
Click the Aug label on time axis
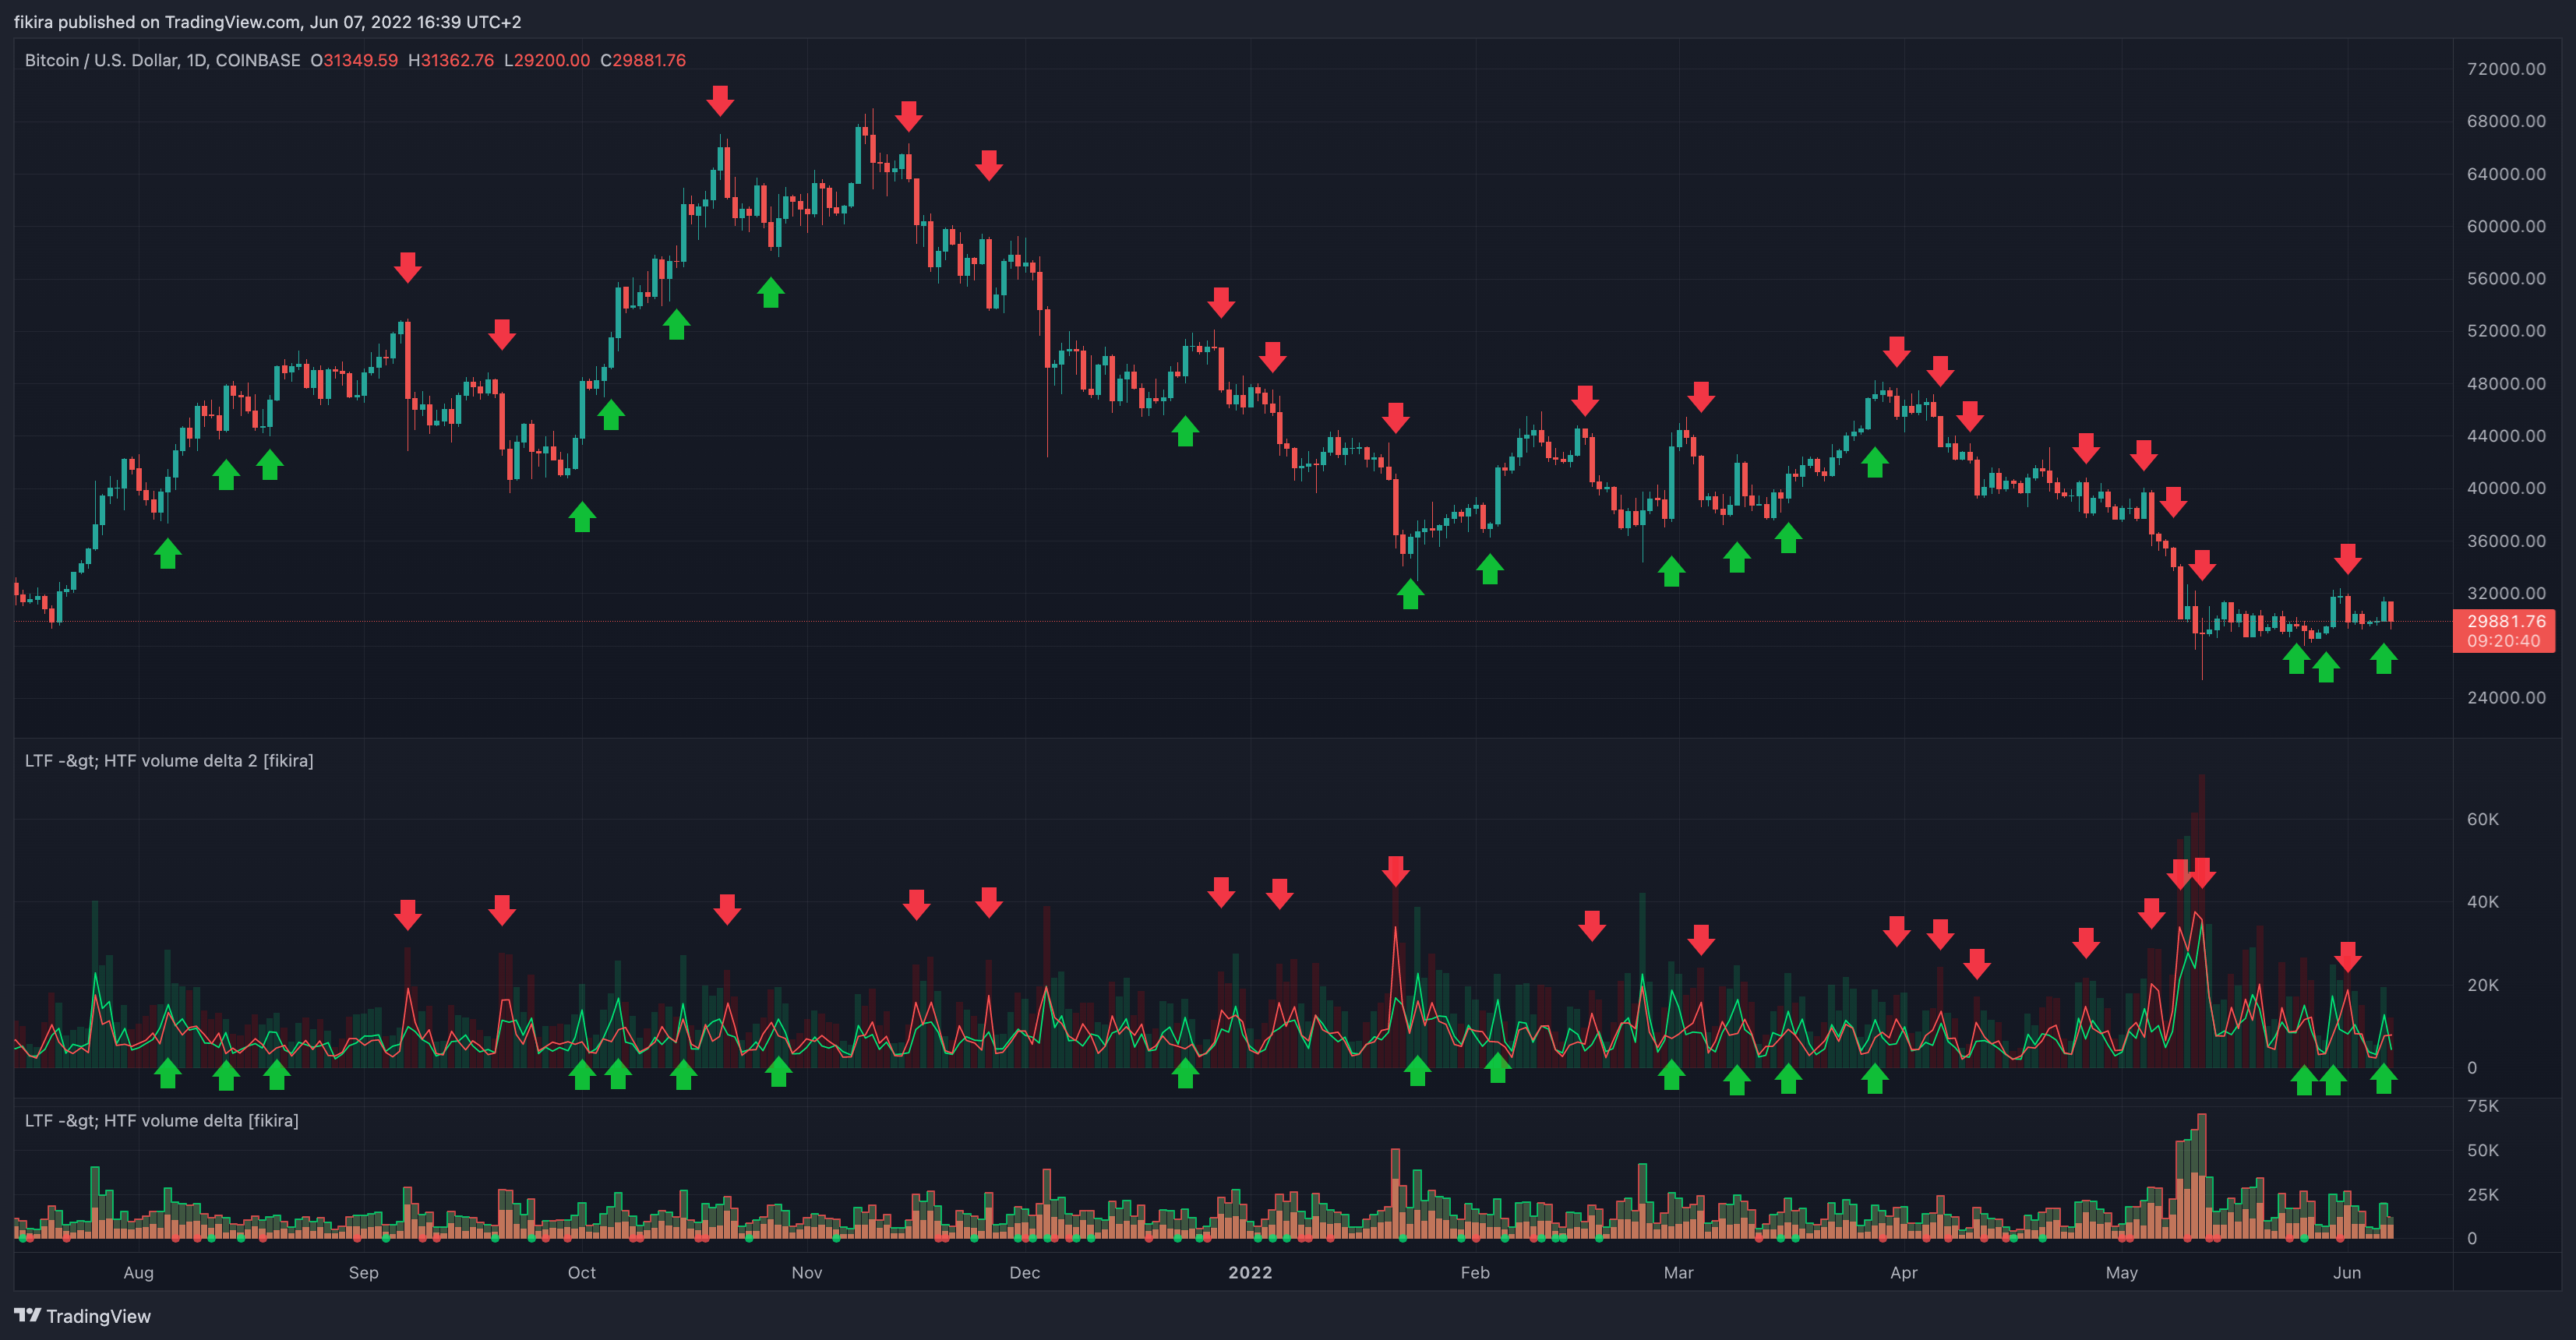[139, 1272]
